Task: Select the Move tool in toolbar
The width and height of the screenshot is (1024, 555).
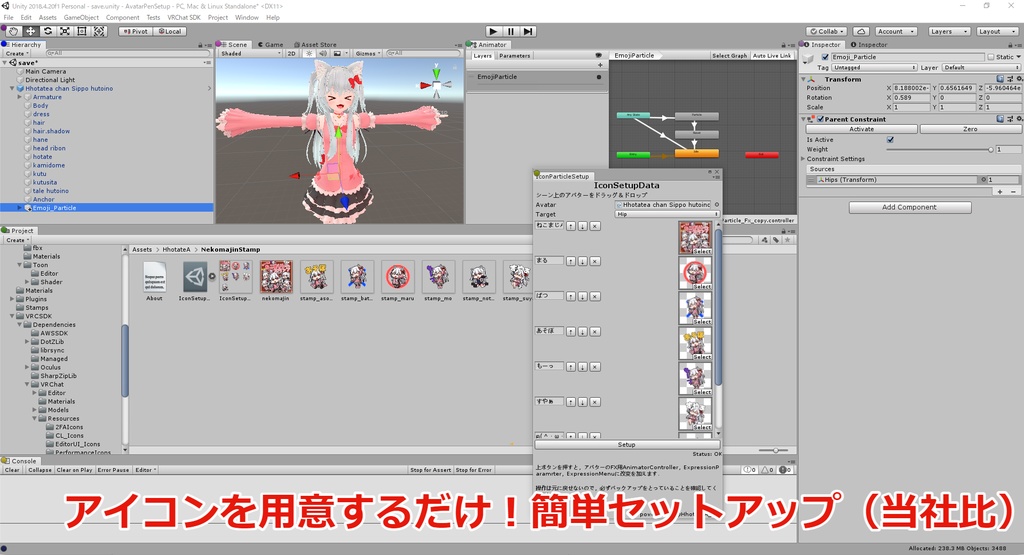Action: (x=30, y=31)
